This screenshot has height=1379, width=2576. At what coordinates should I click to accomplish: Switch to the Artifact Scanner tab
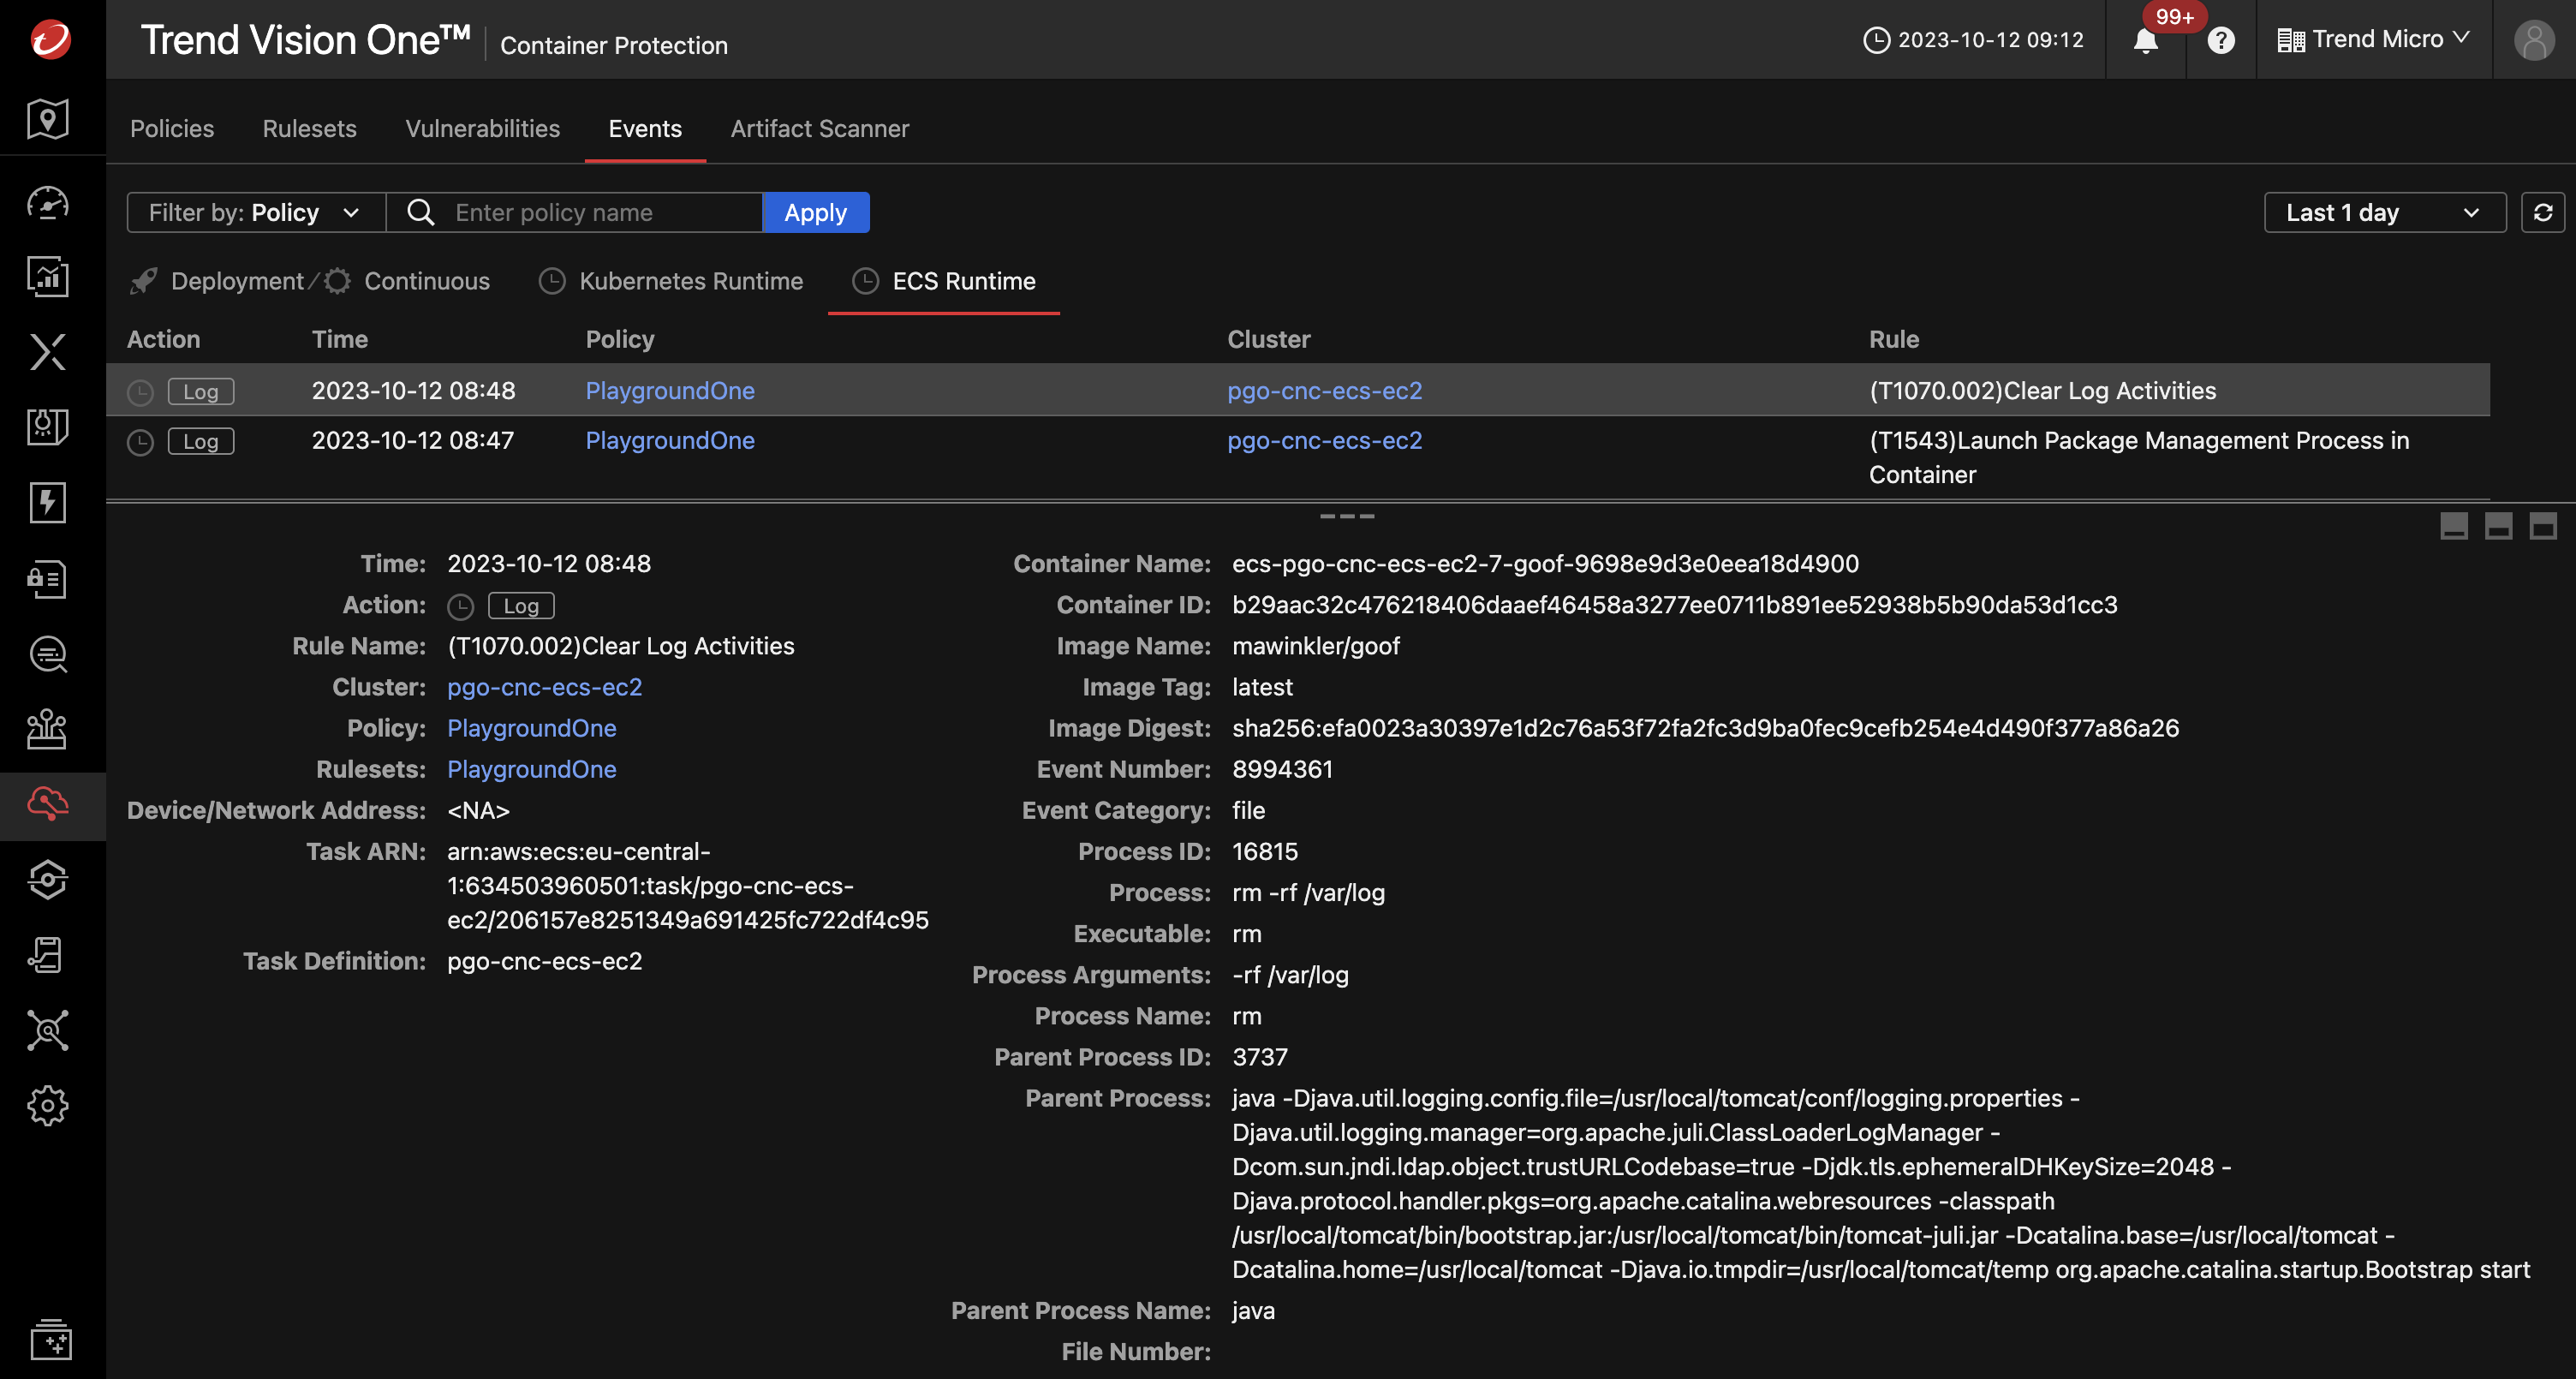[x=819, y=128]
